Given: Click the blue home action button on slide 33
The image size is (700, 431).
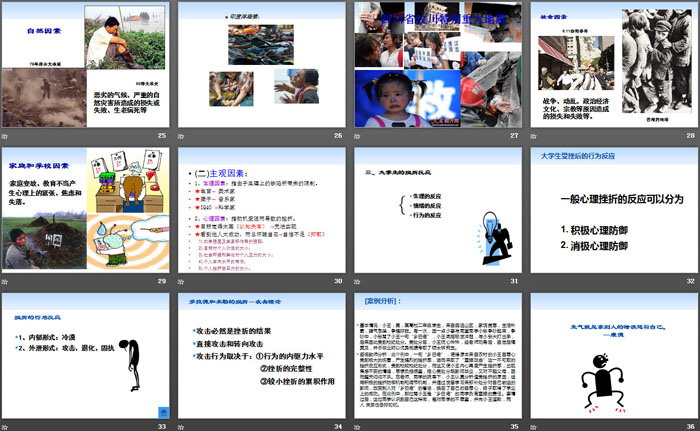Looking at the screenshot, I should click(x=163, y=412).
